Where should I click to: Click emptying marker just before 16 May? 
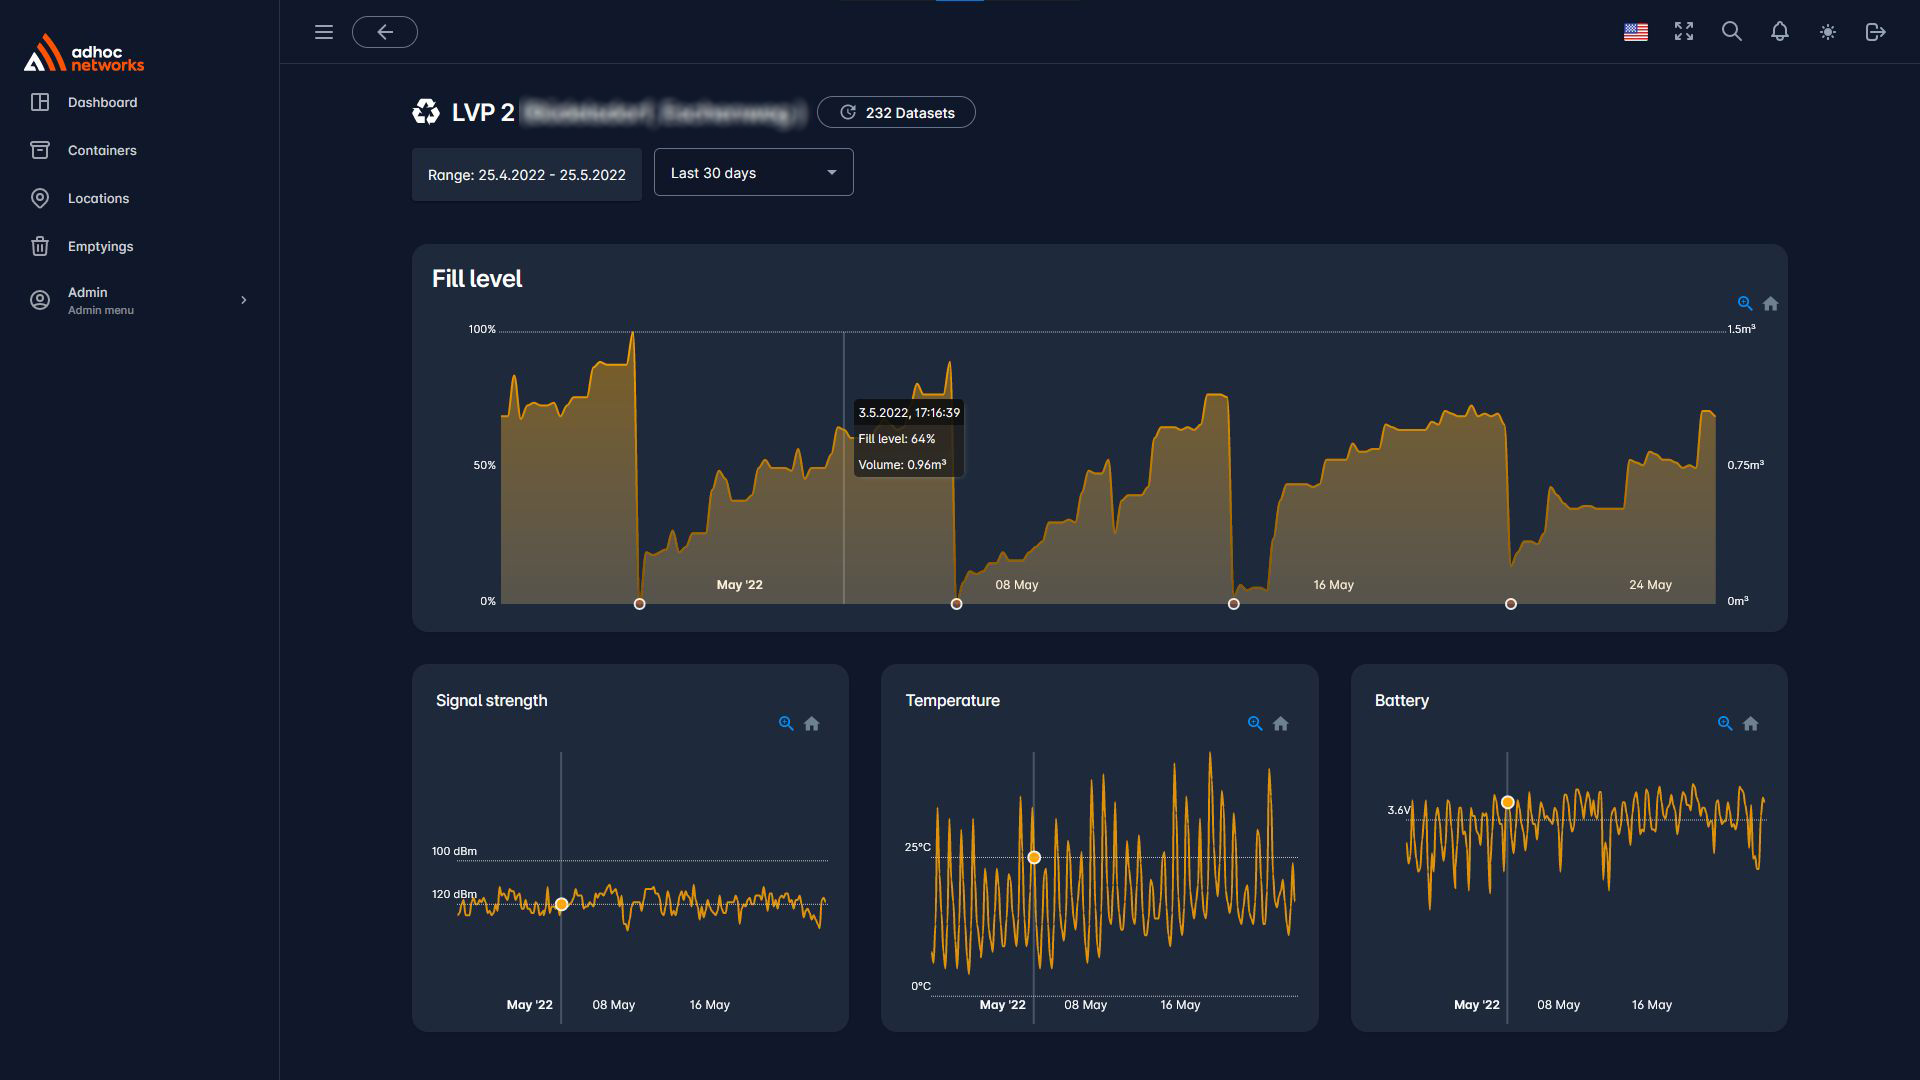point(1234,604)
